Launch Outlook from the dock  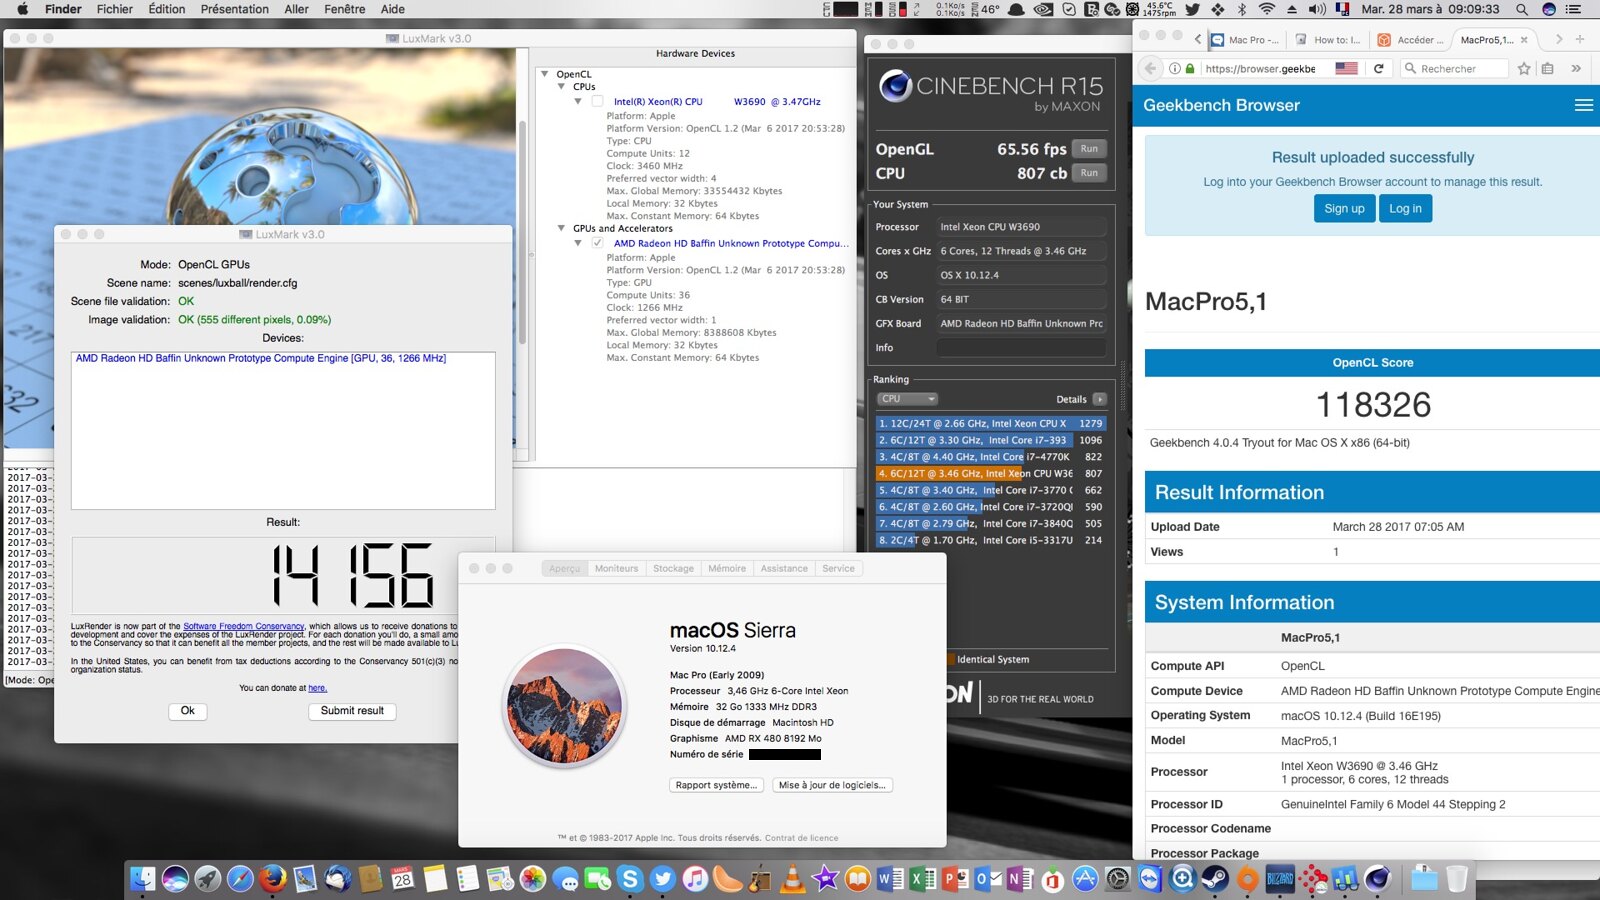point(988,879)
